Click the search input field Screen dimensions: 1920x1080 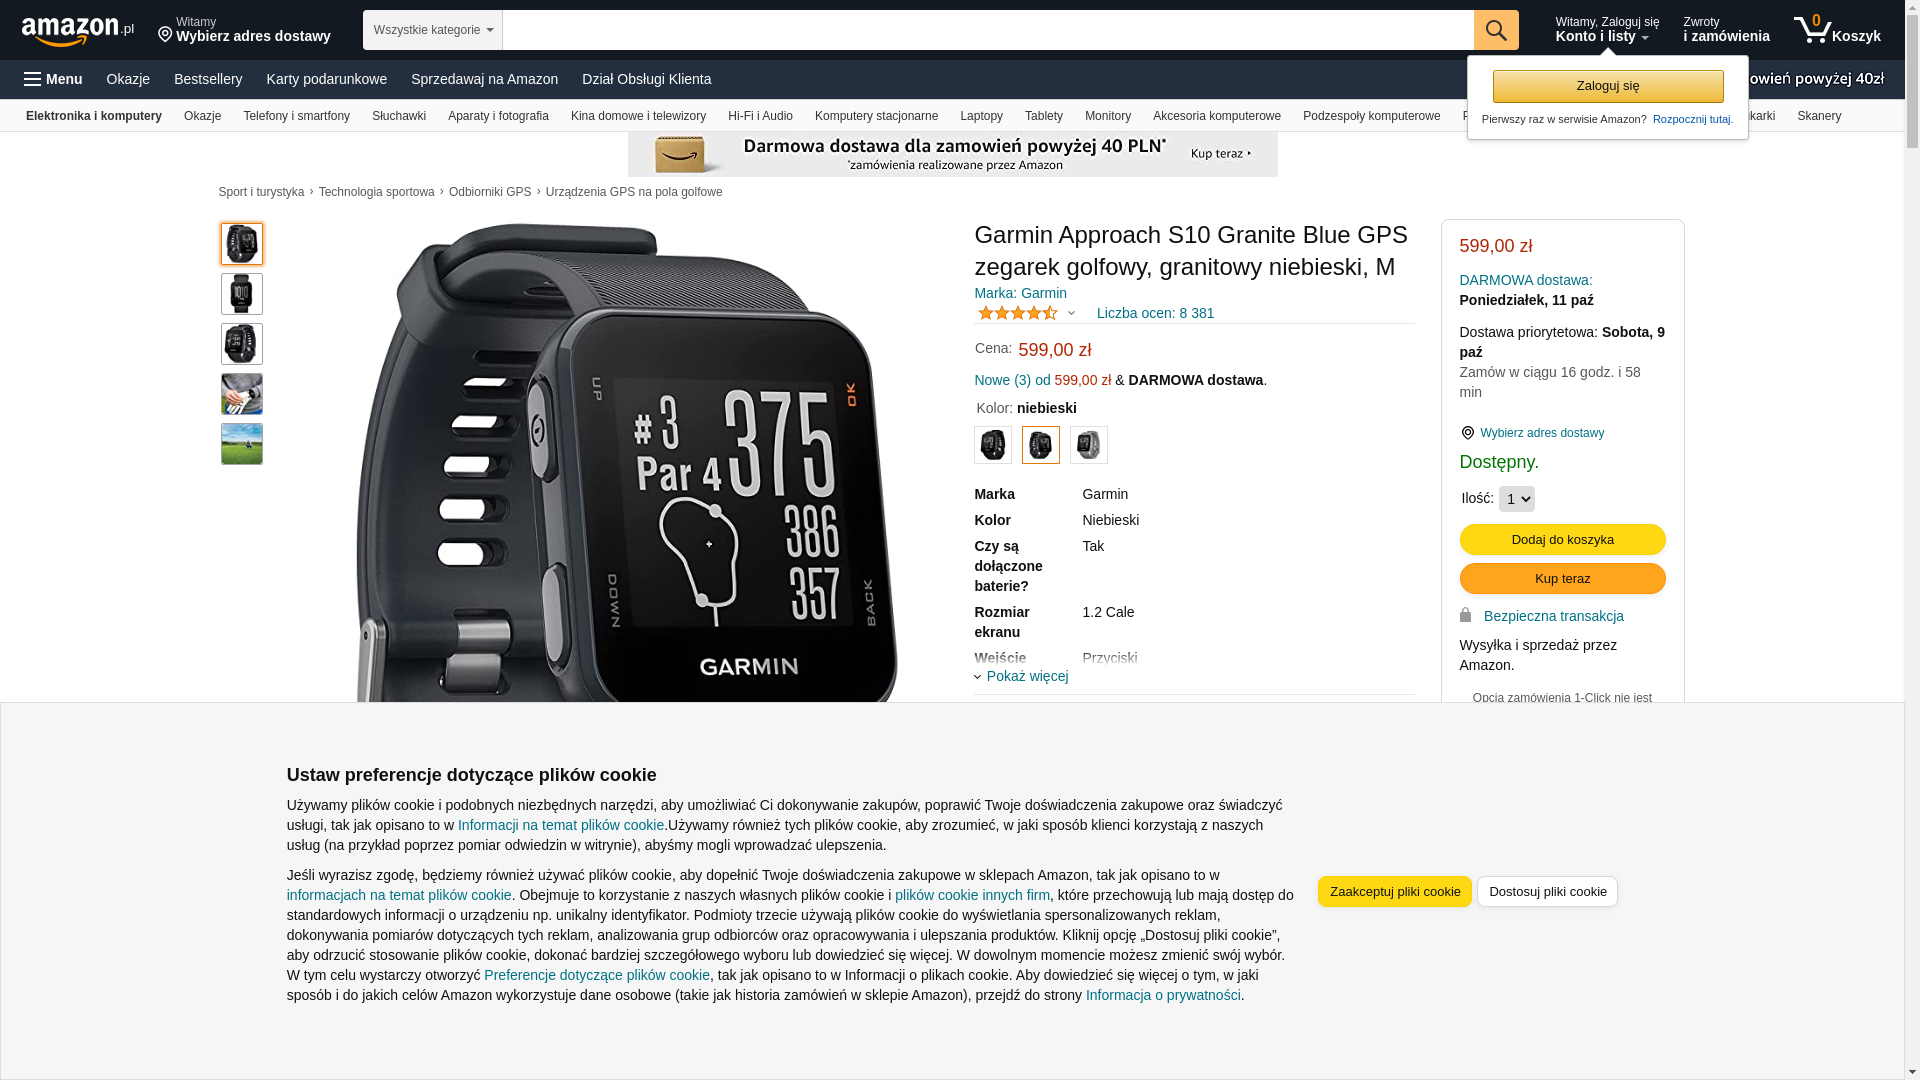pyautogui.click(x=988, y=30)
